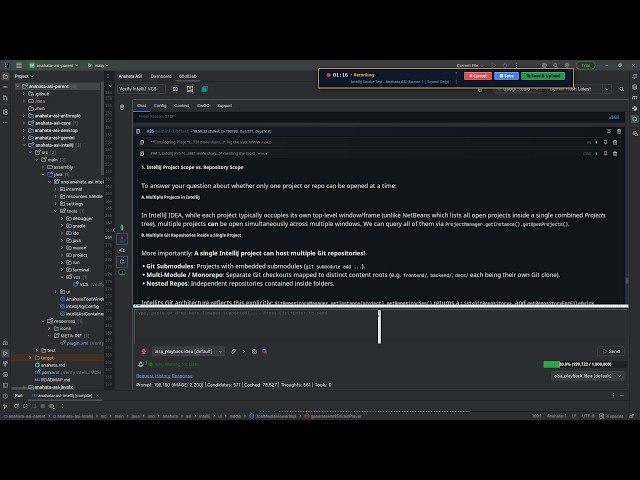Open the Run tool window from left sidebar
Viewport: 640px width, 480px height.
tap(5, 353)
